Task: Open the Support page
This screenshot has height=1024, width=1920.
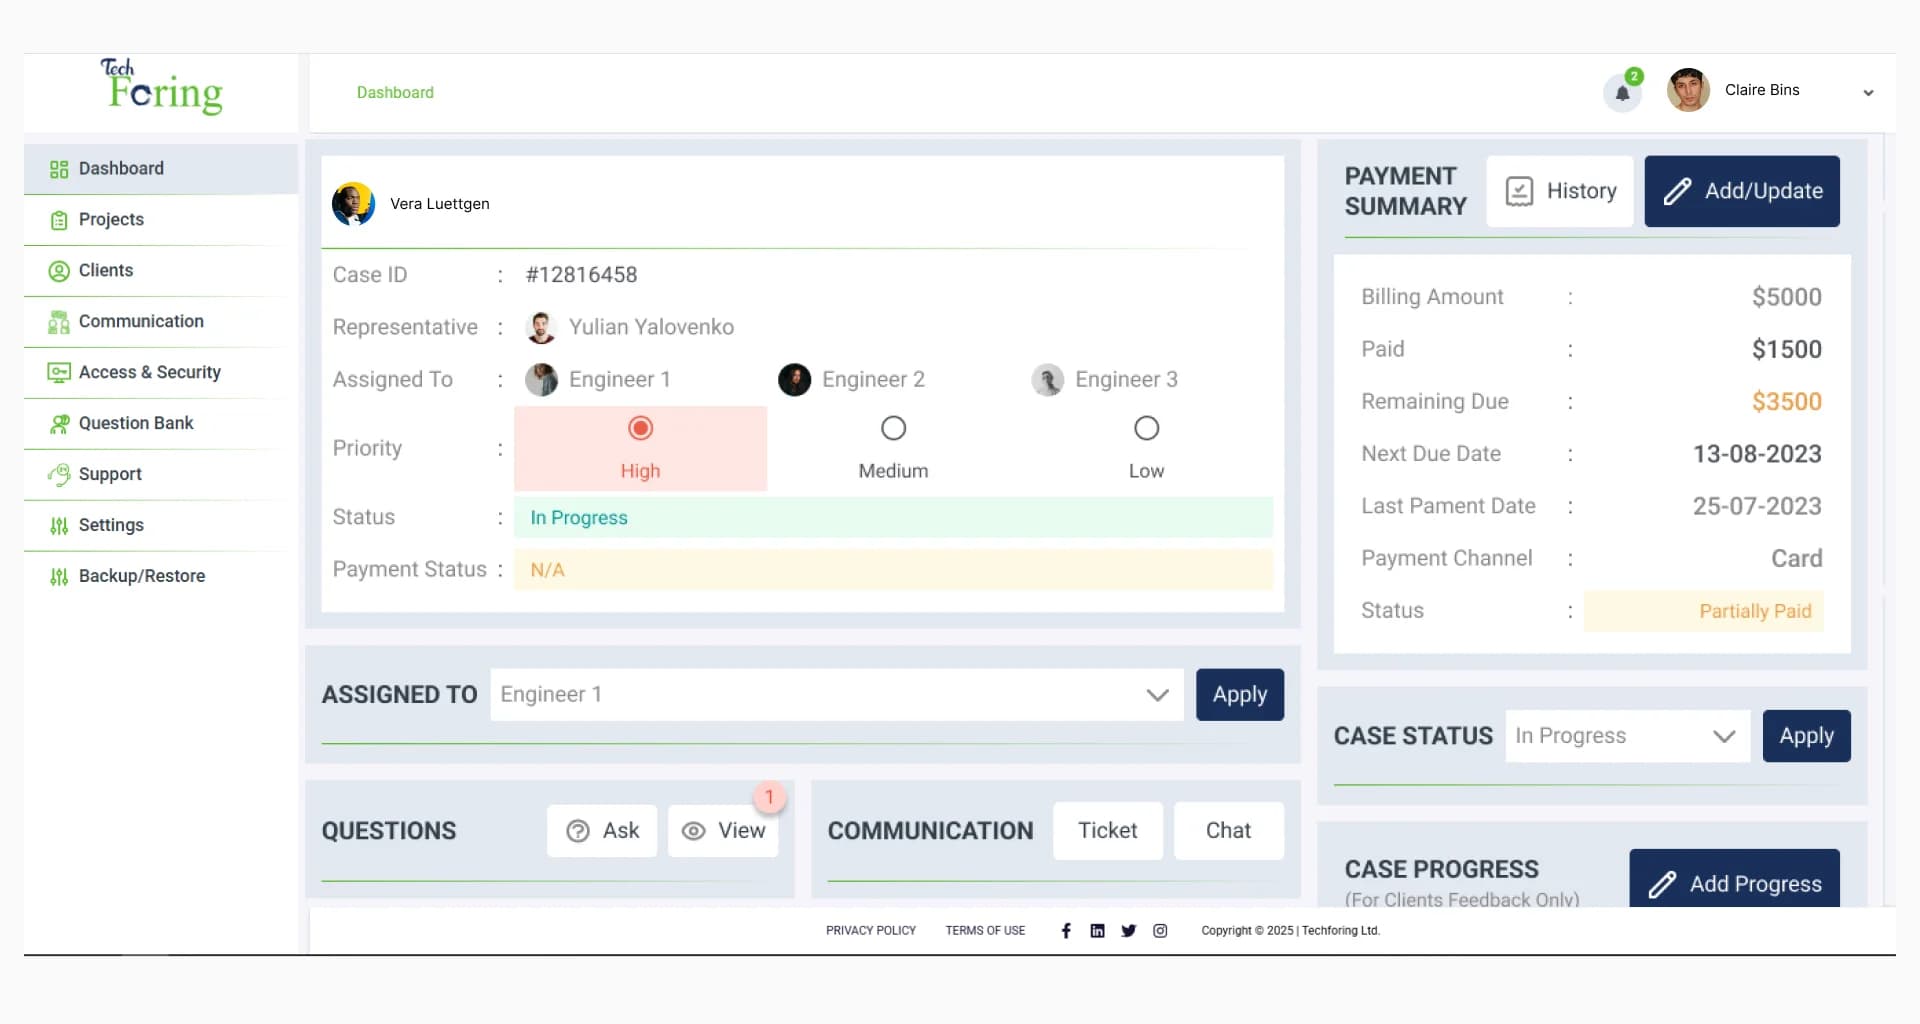Action: (x=161, y=474)
